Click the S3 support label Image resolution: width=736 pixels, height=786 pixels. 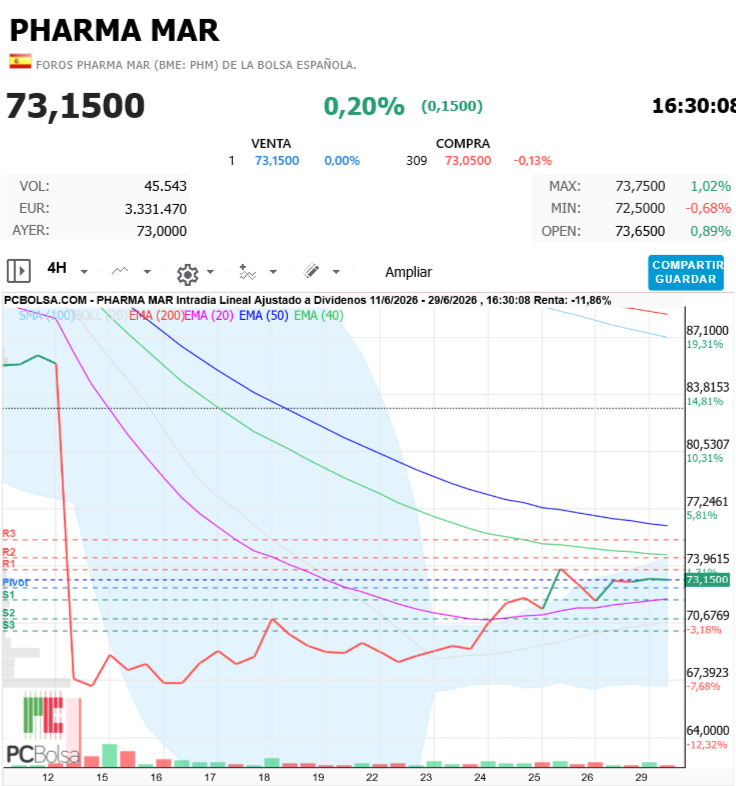pyautogui.click(x=9, y=625)
